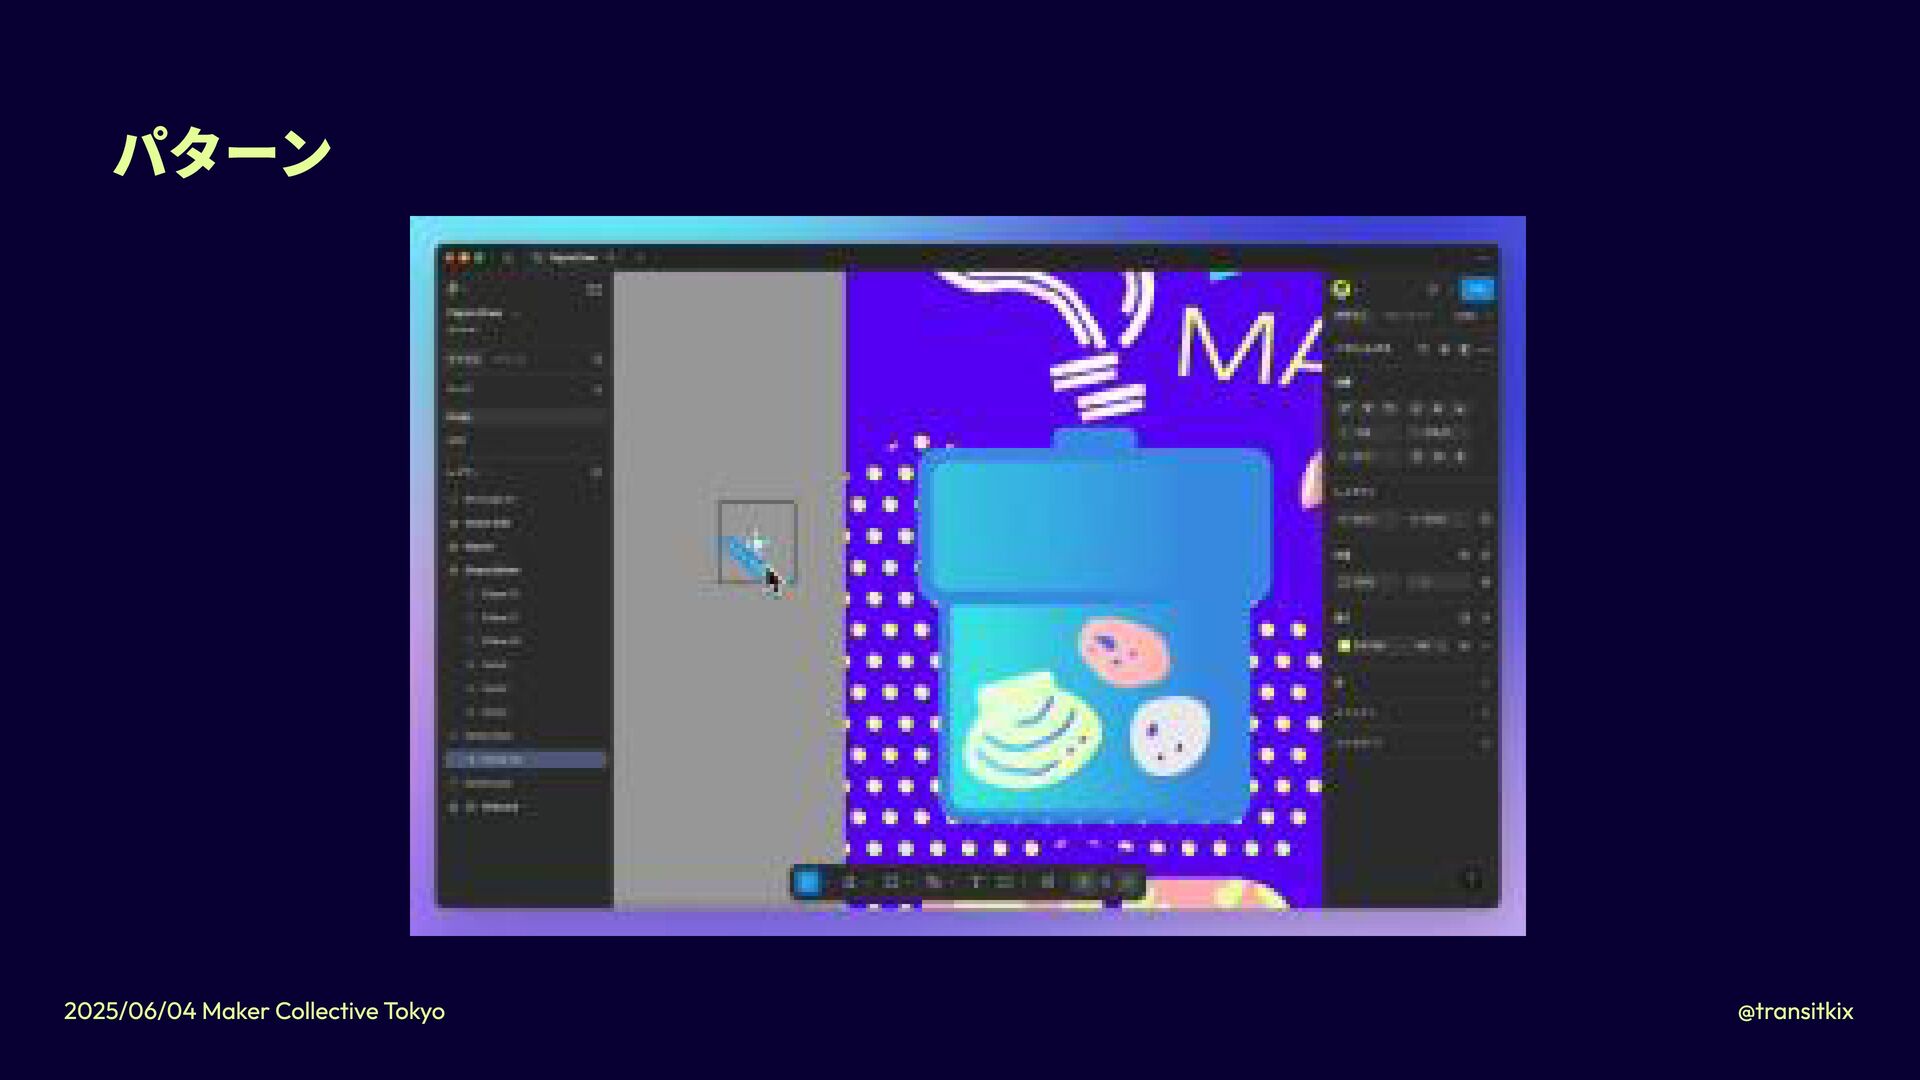Switch to the Prototype tab in right panel
Viewport: 1920px width, 1080px height.
pos(1407,316)
